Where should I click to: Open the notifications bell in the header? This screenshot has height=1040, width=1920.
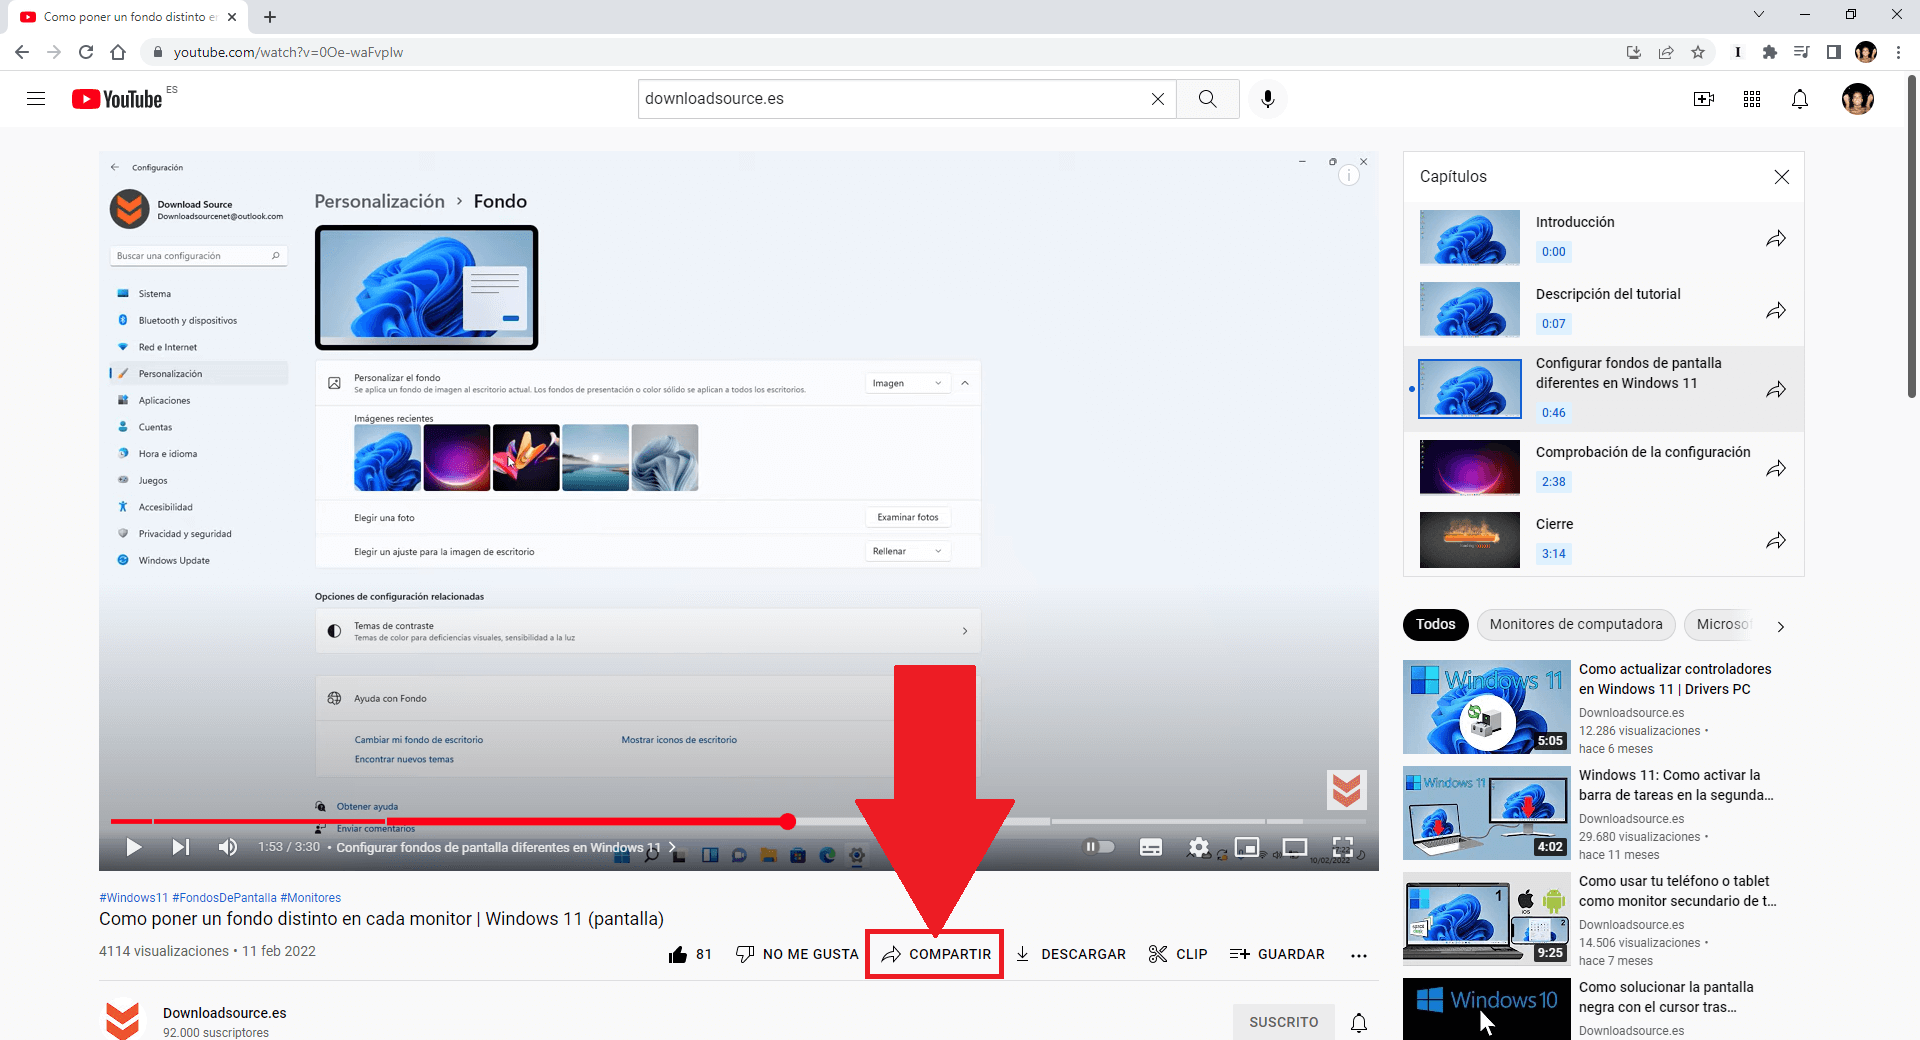tap(1800, 99)
